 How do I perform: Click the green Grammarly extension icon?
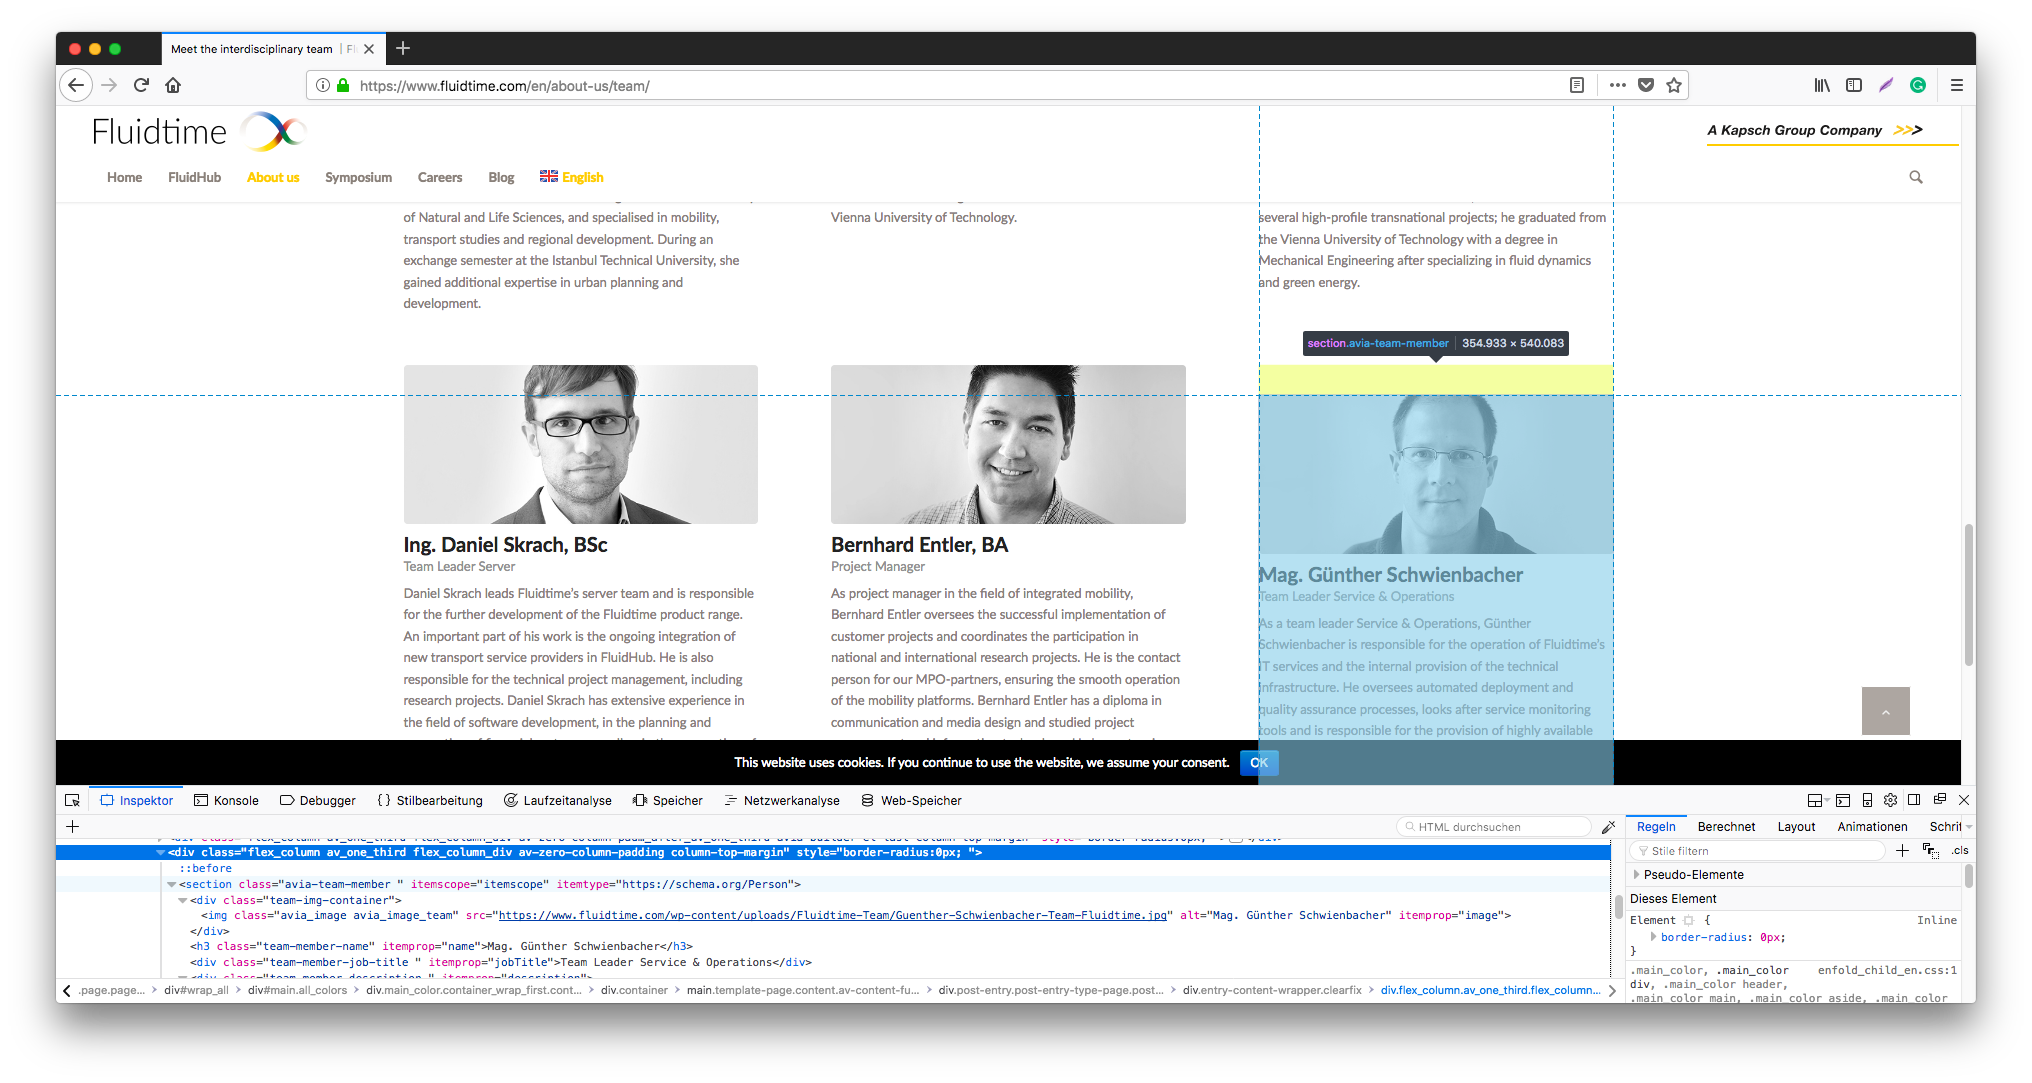1918,86
